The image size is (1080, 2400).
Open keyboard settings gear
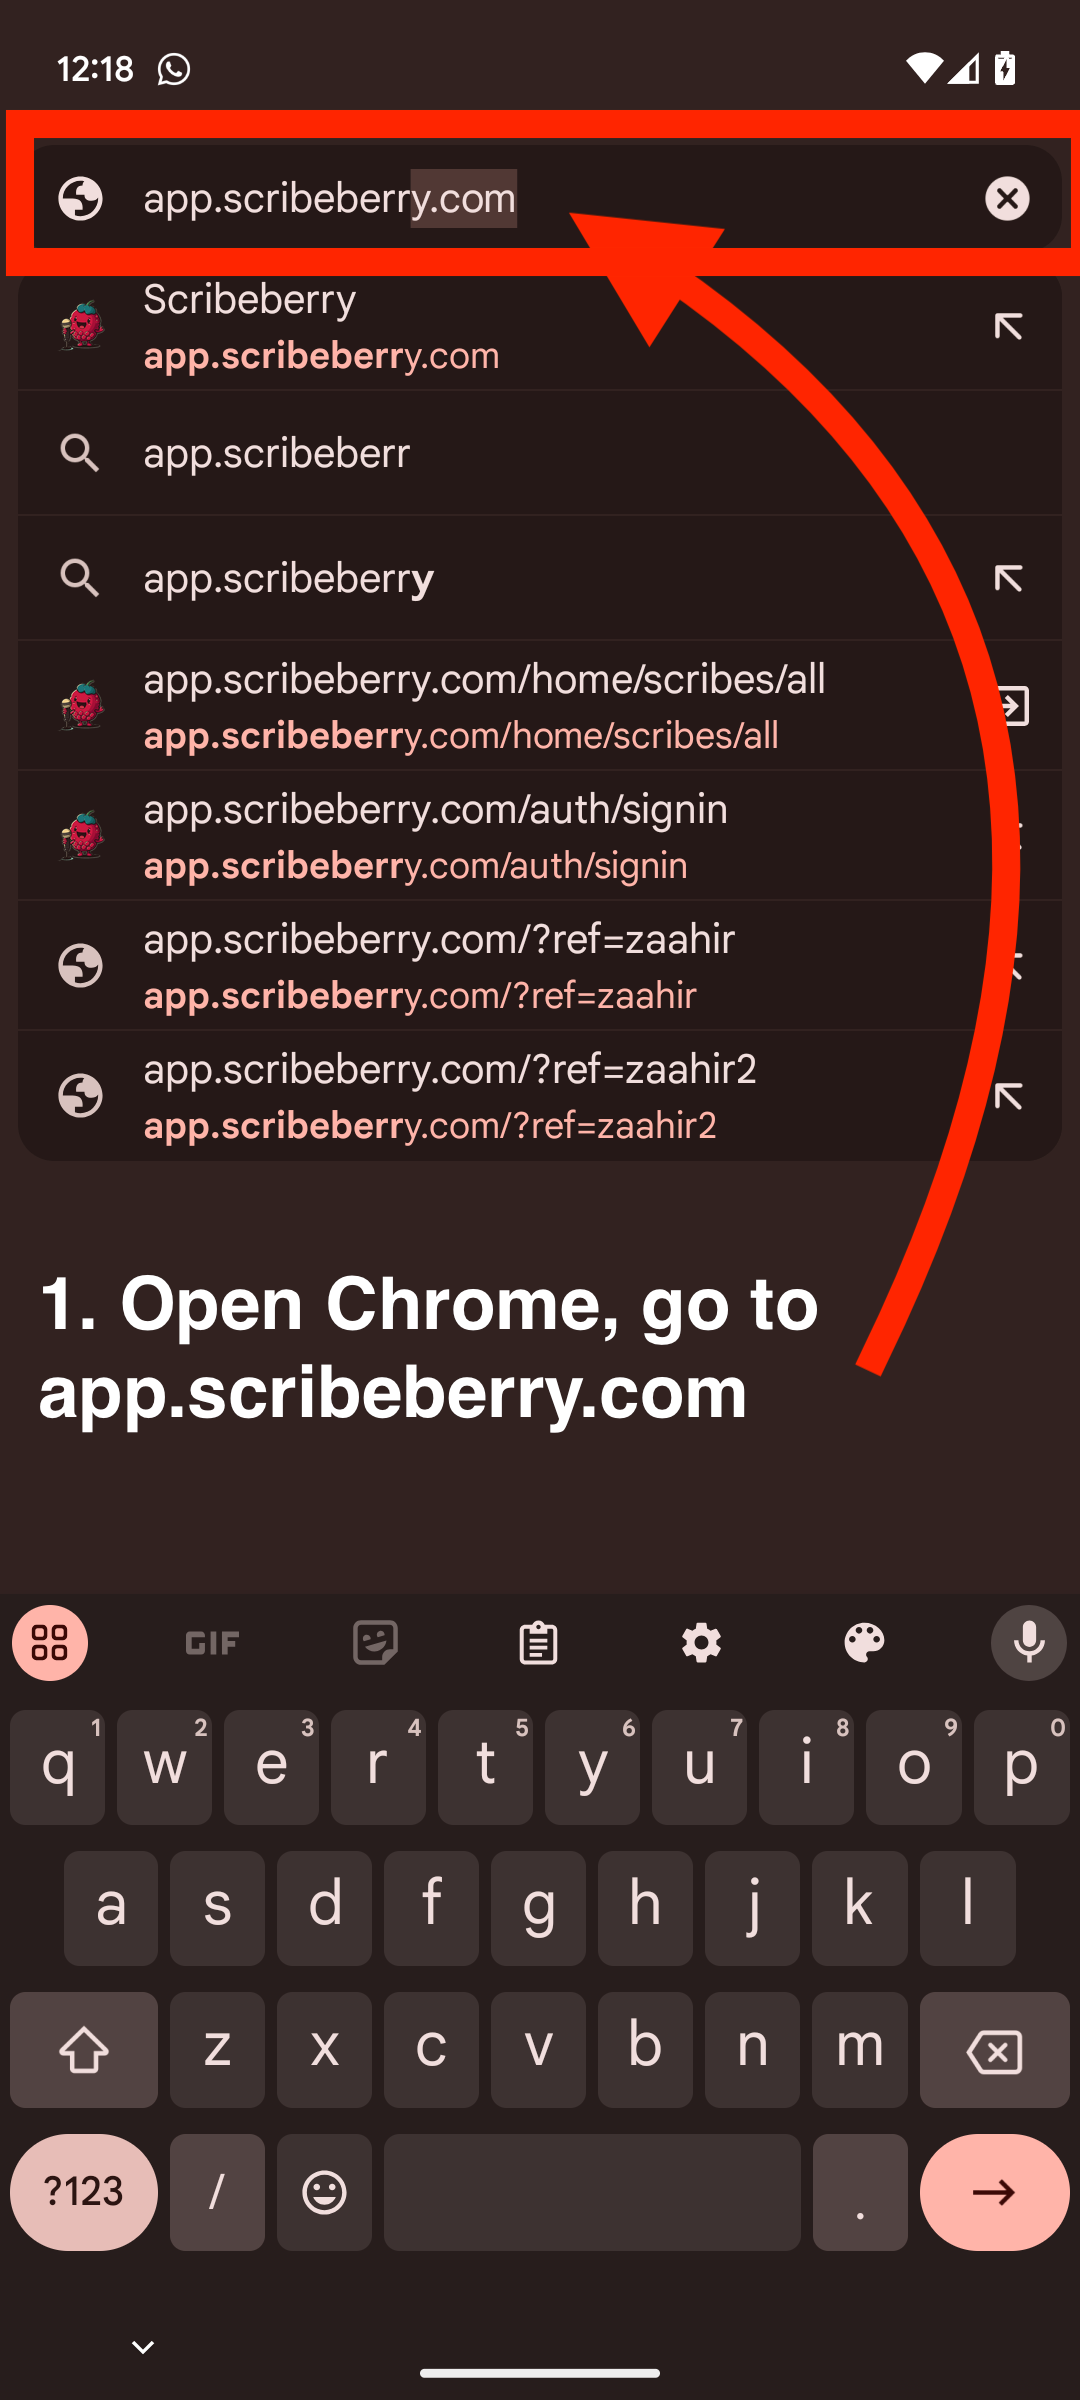(701, 1643)
